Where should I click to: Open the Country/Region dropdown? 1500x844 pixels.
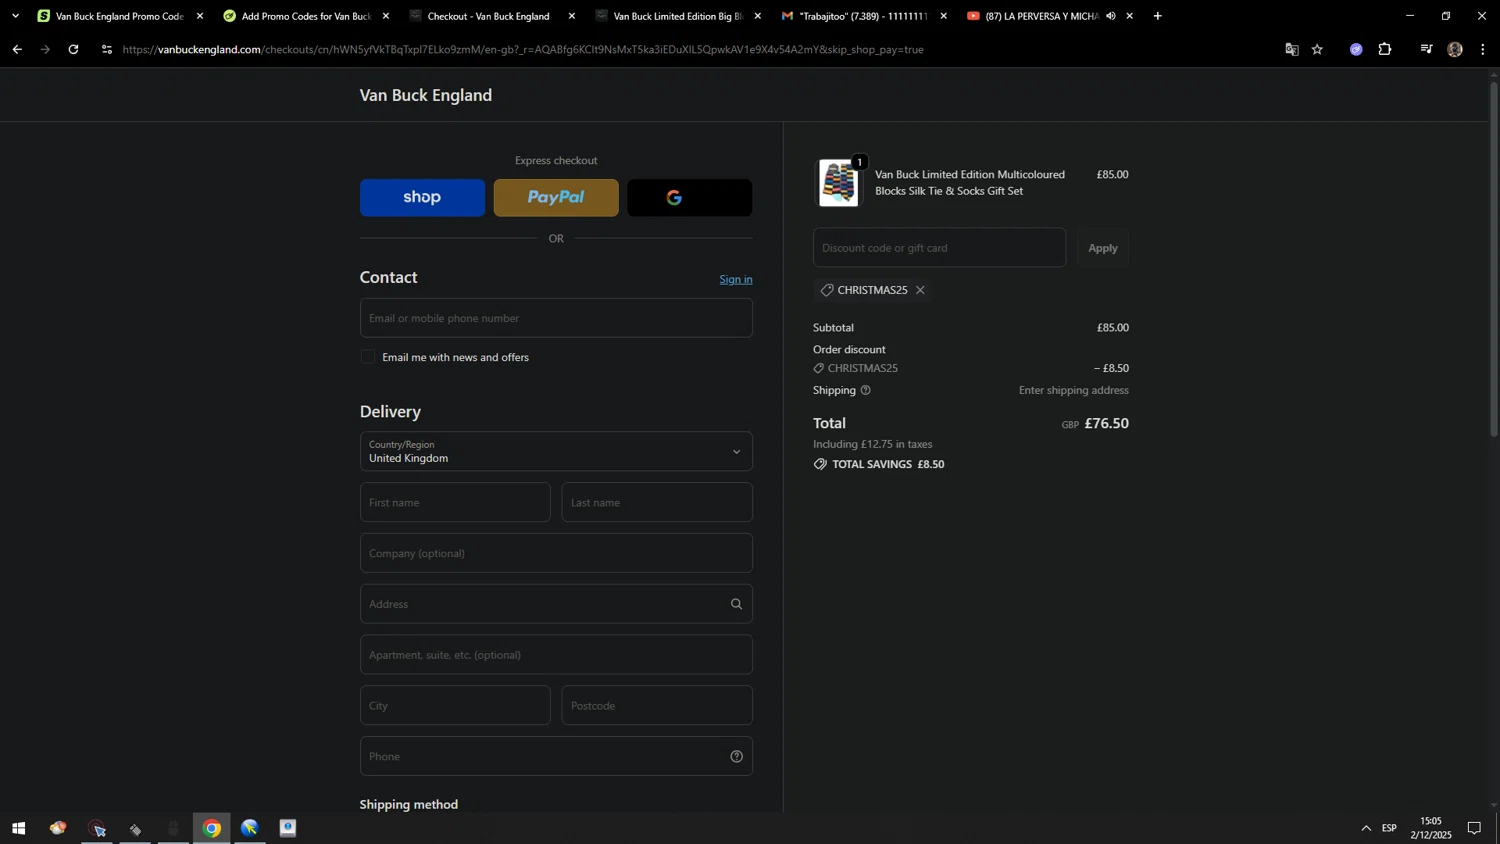tap(556, 451)
